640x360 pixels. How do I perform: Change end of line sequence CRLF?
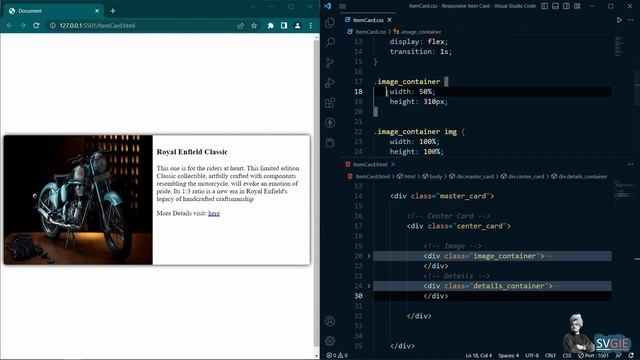(x=550, y=356)
